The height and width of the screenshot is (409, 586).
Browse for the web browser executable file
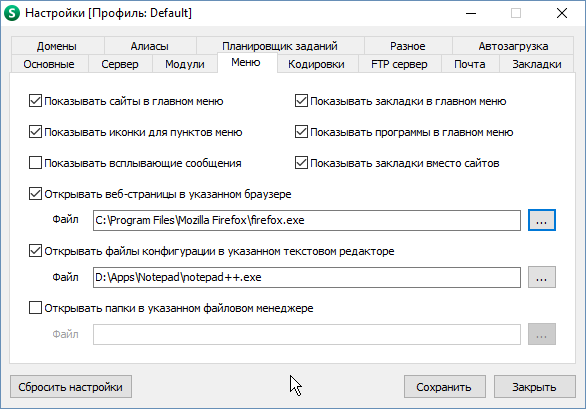point(542,220)
